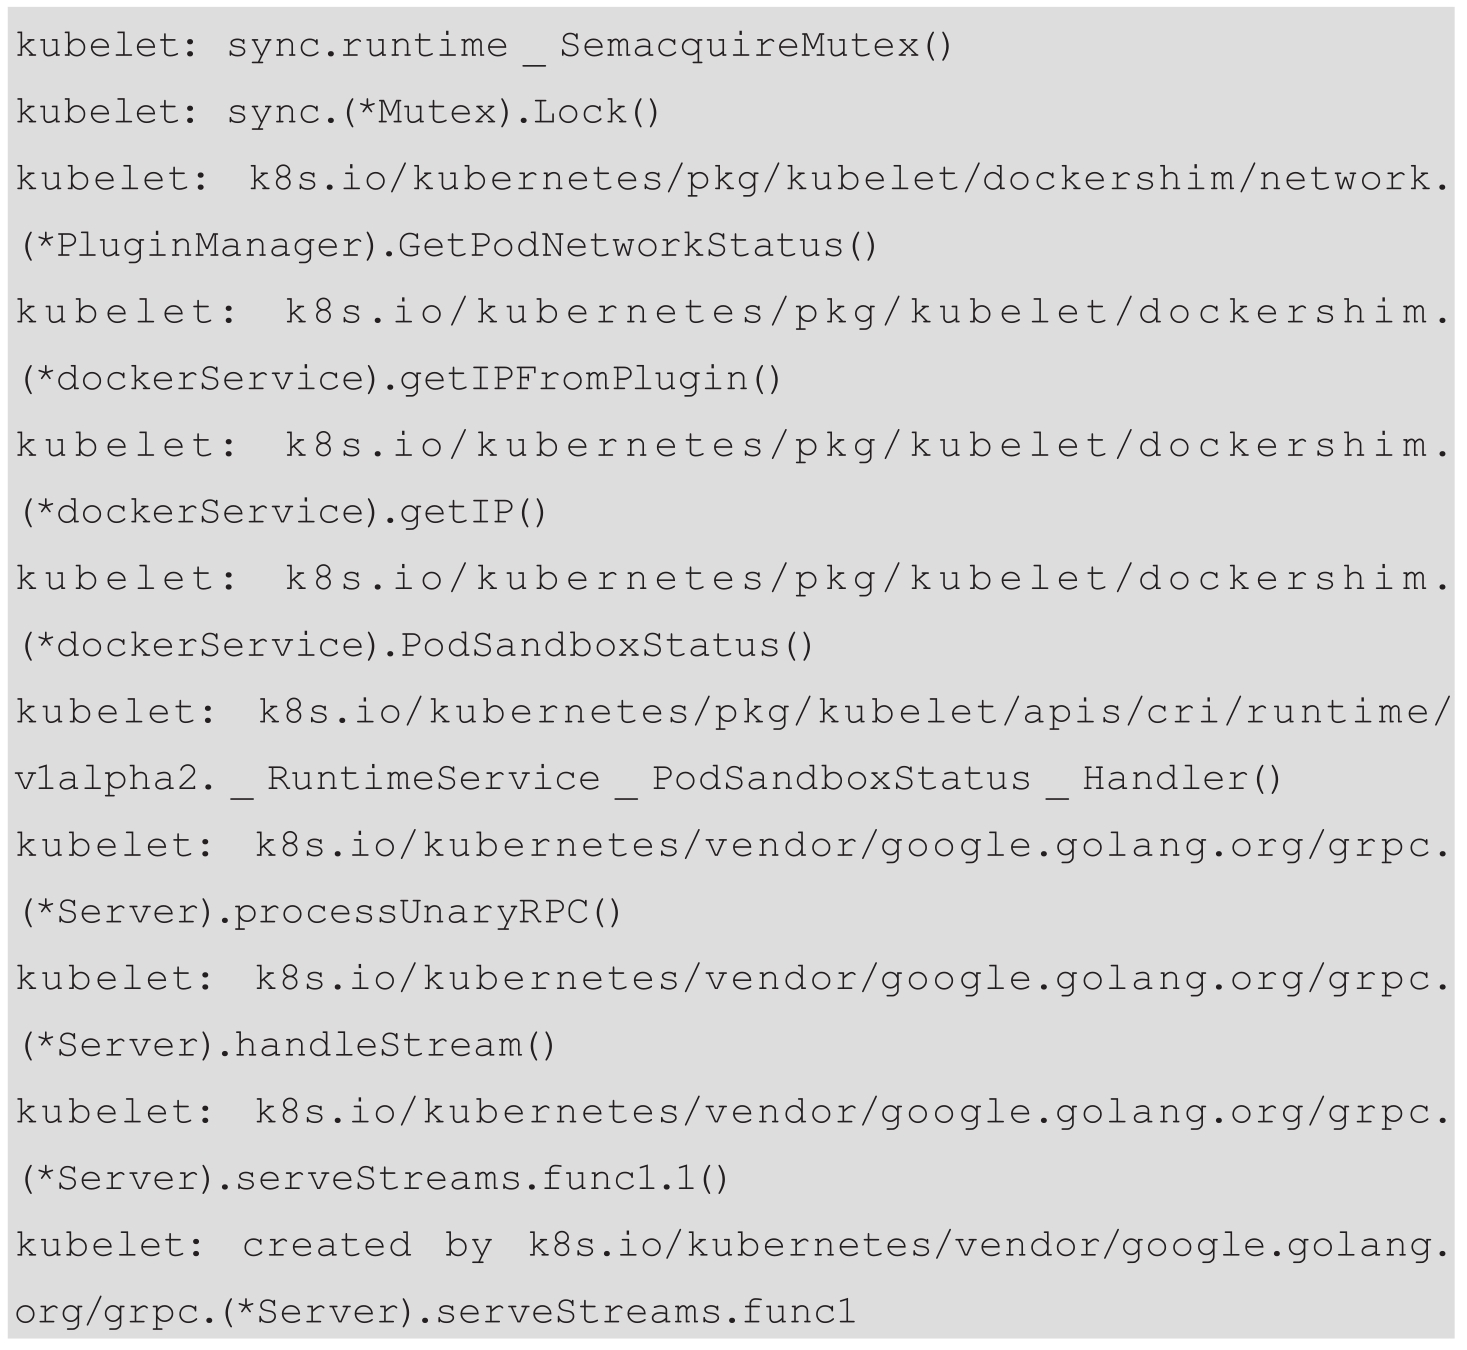Screen dimensions: 1467x1350
Task: Click the SemacquireMutex() text in first line
Action: 757,46
